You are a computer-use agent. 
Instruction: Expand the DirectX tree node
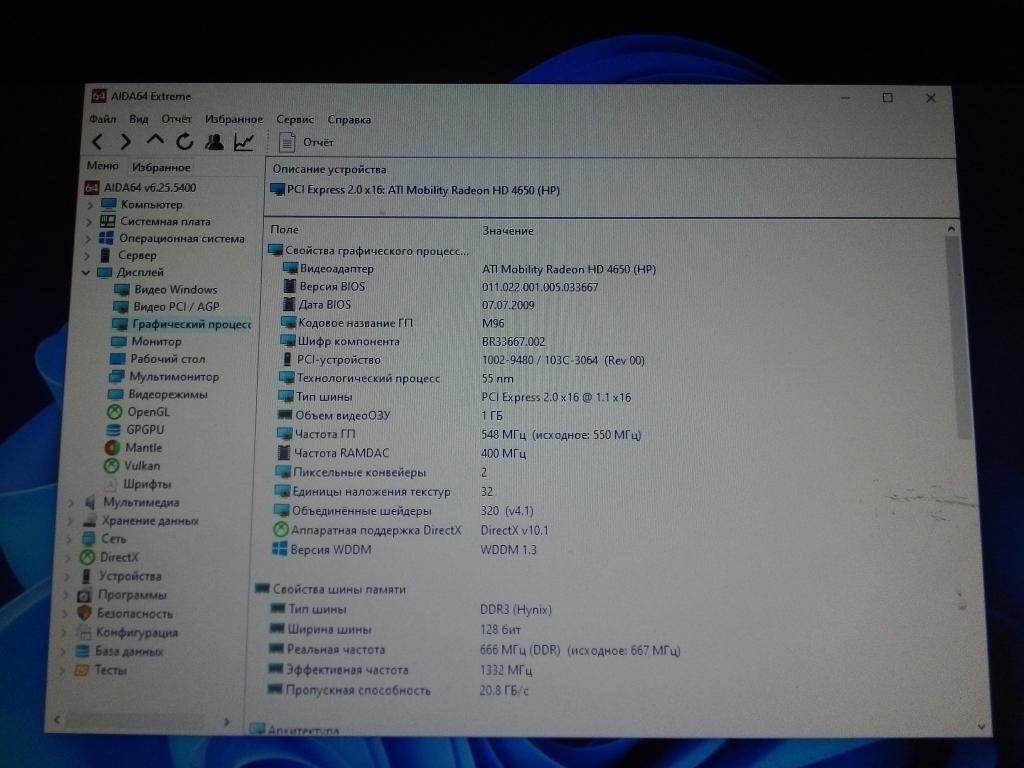(68, 558)
